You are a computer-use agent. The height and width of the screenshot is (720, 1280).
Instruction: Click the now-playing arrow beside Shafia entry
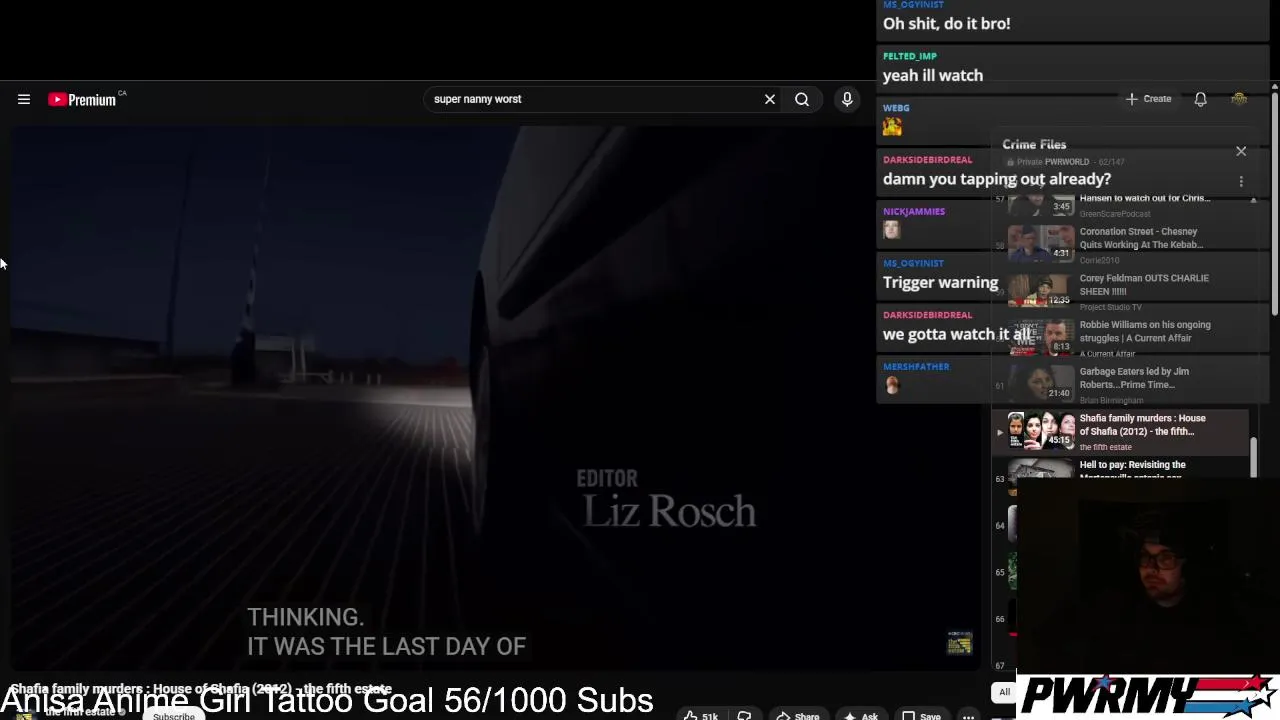[x=999, y=432]
